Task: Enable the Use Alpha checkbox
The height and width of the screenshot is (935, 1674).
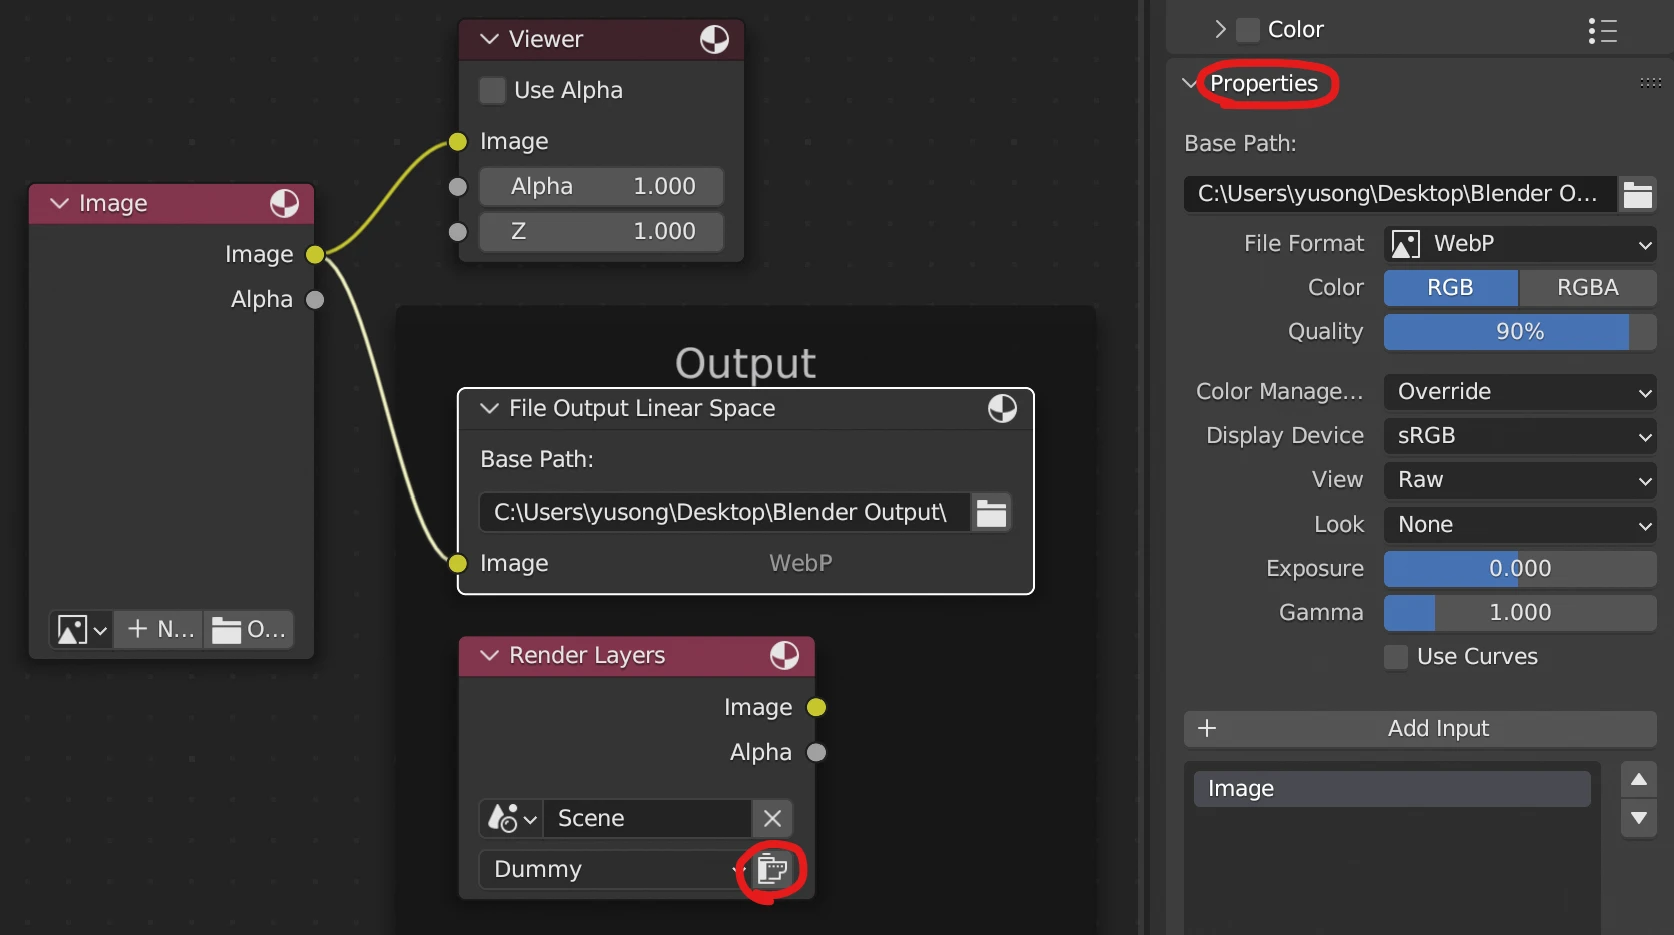Action: [x=492, y=91]
